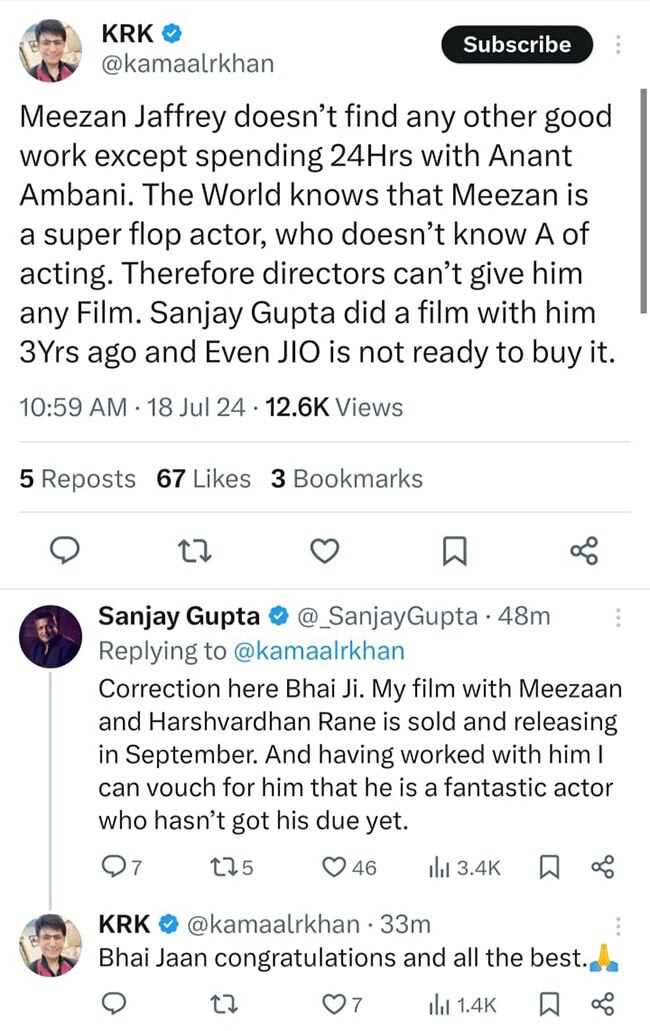The height and width of the screenshot is (1031, 650).
Task: Open Sanjay Gupta's profile picture
Action: pos(50,635)
